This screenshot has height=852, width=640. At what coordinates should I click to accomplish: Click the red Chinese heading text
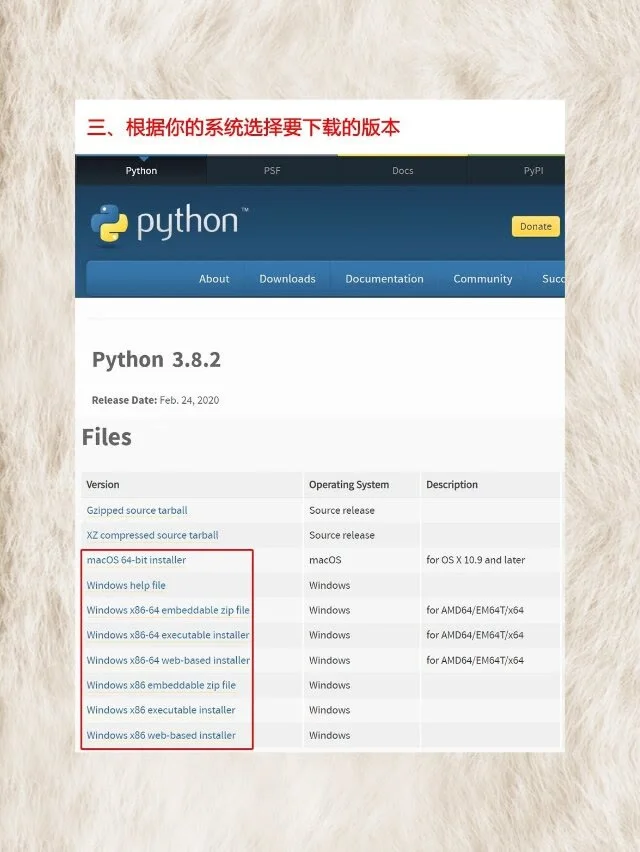coord(243,127)
